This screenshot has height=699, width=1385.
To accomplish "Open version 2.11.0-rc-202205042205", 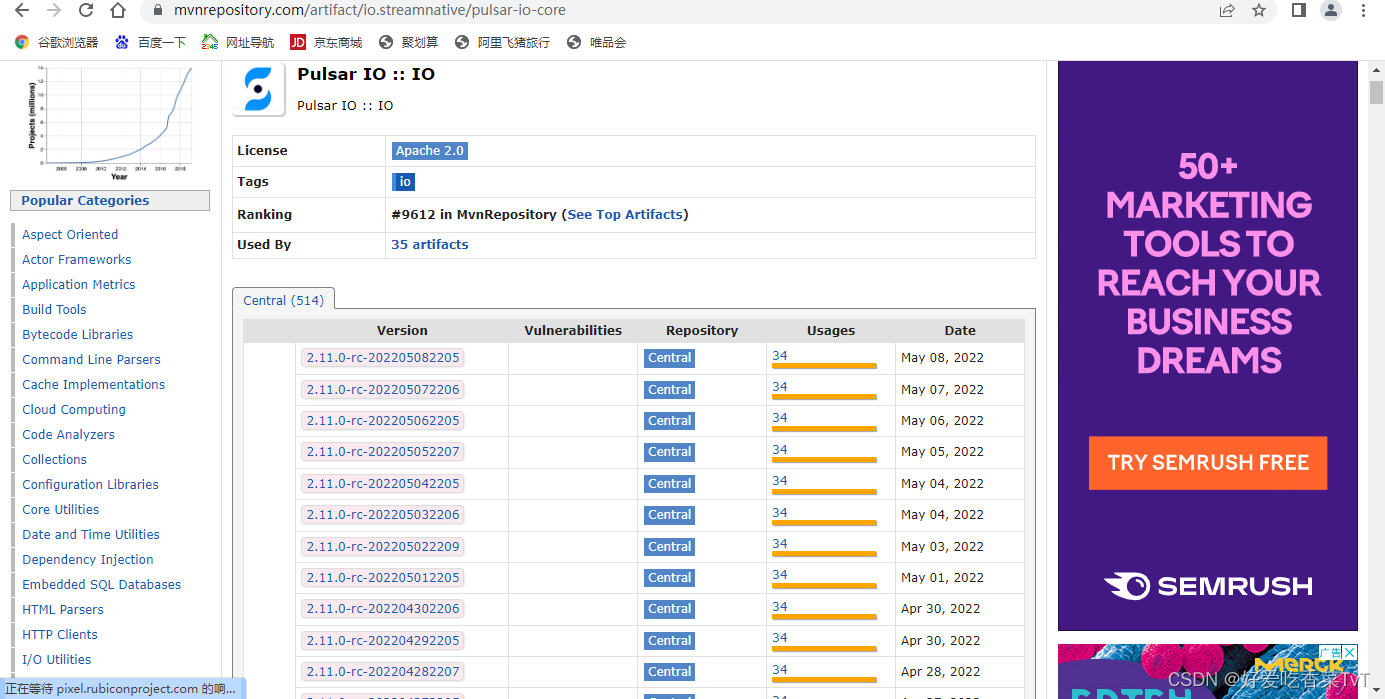I will (383, 483).
